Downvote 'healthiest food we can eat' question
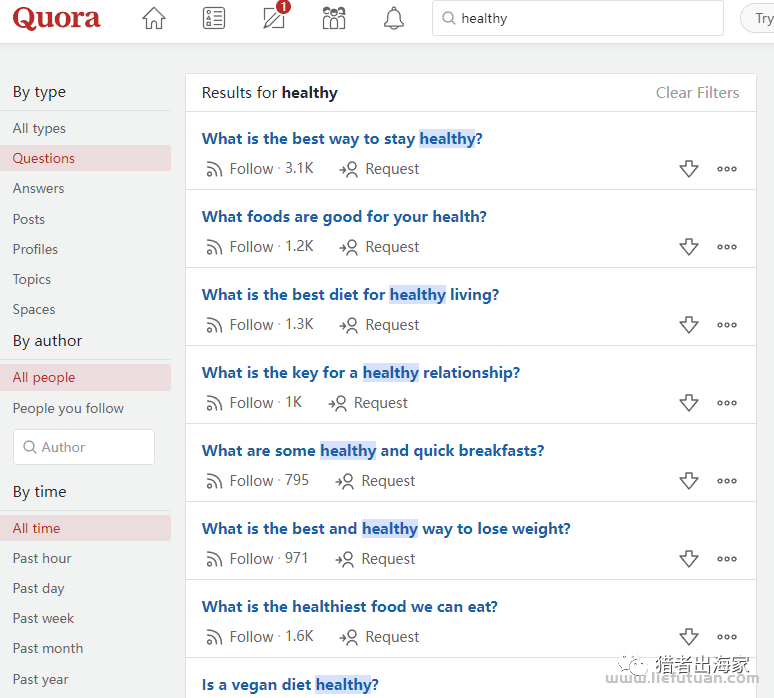 click(x=689, y=637)
